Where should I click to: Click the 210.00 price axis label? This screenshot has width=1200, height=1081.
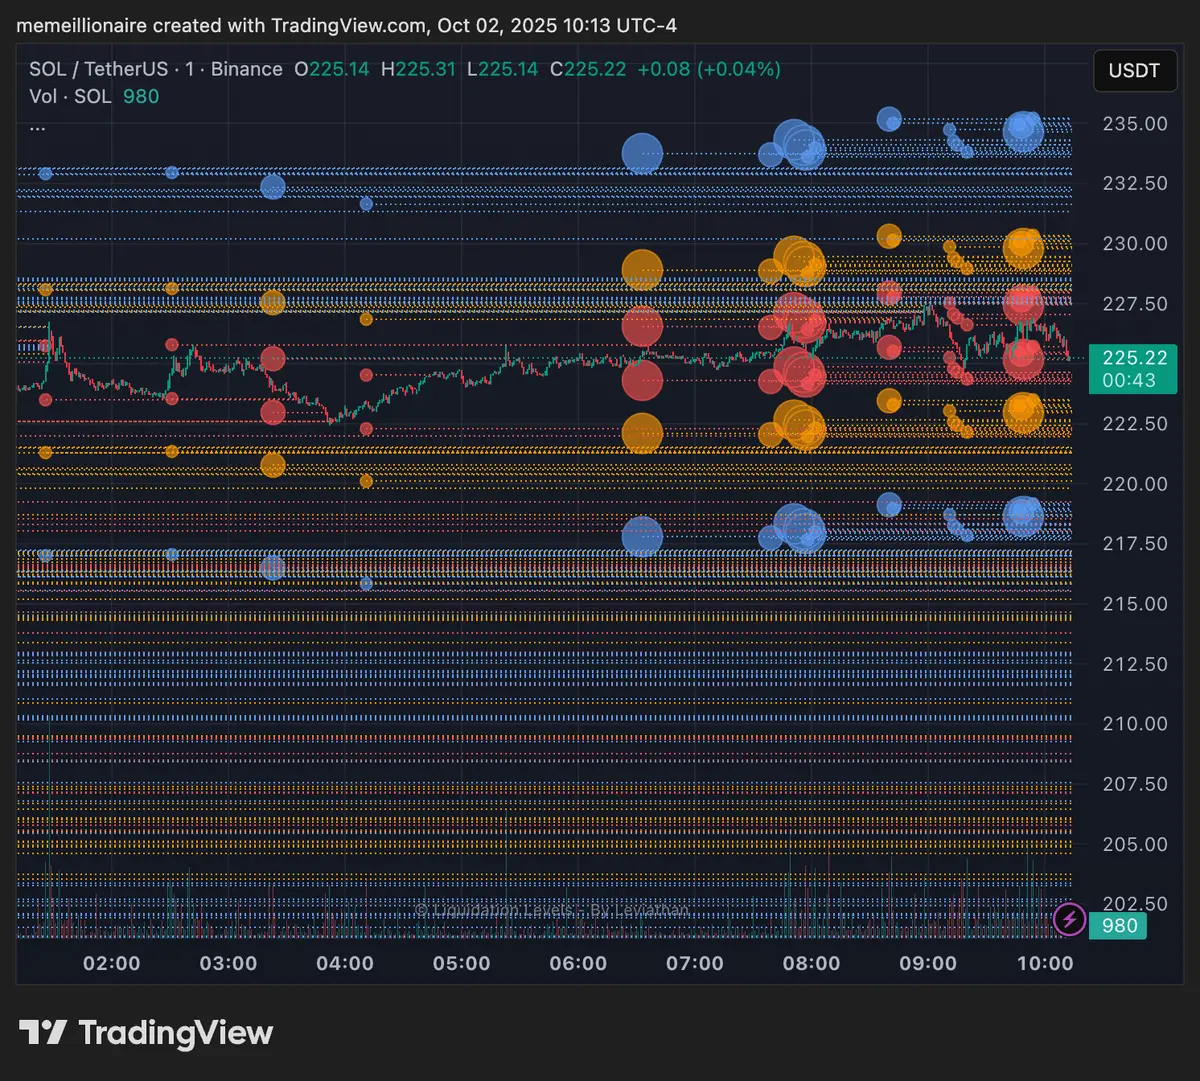[1135, 724]
